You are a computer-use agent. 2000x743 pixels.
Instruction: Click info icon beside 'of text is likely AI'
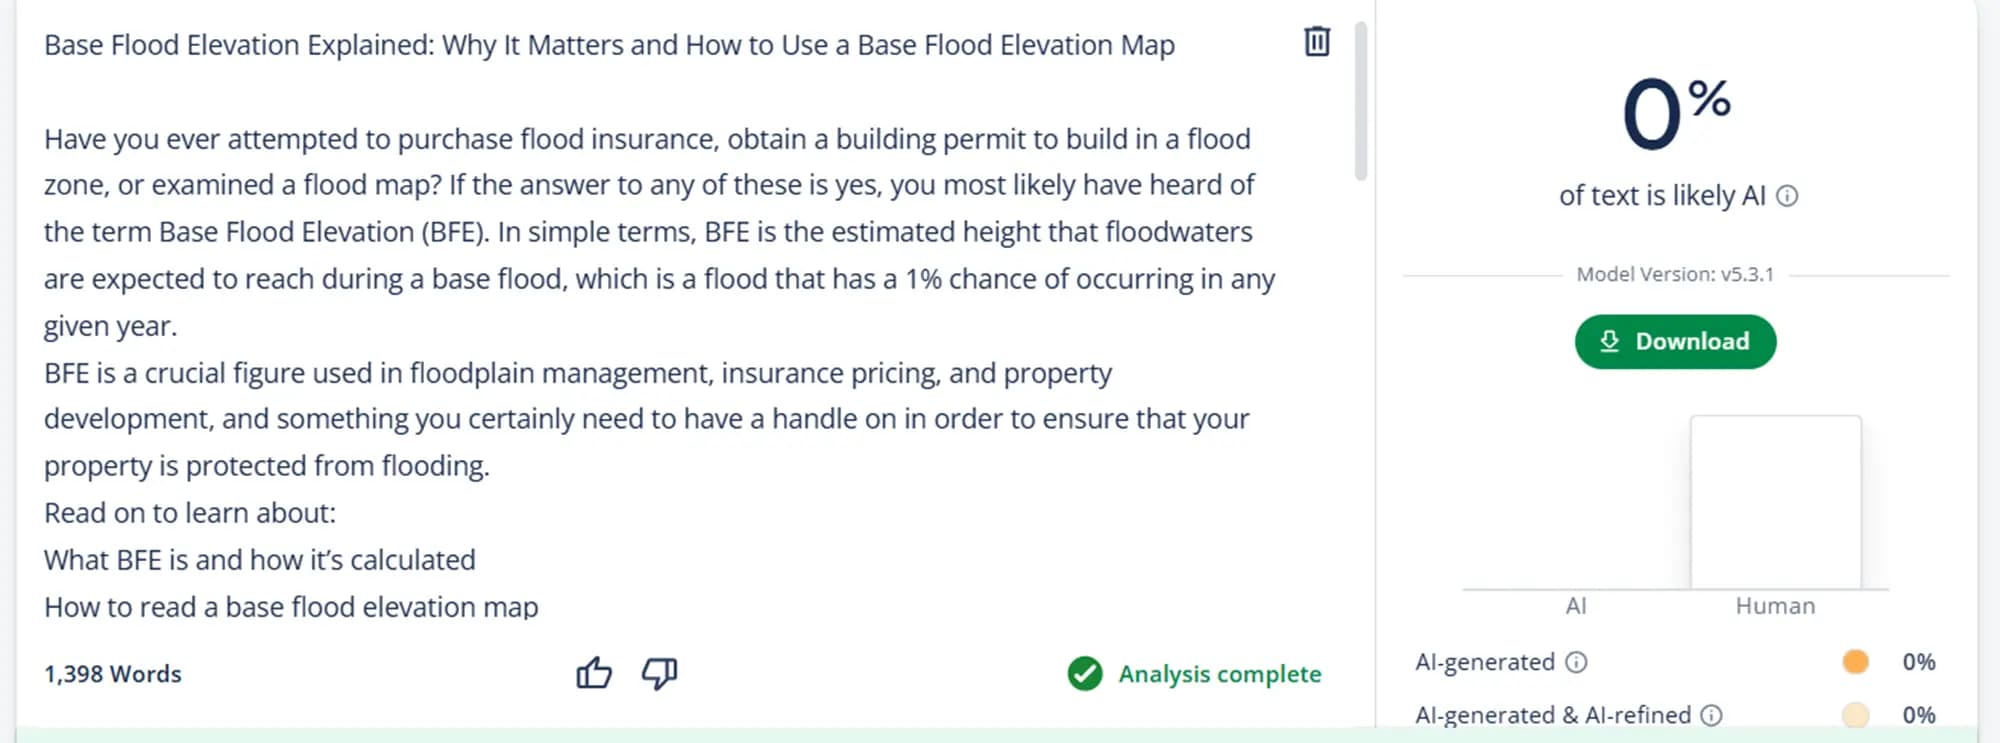coord(1787,196)
